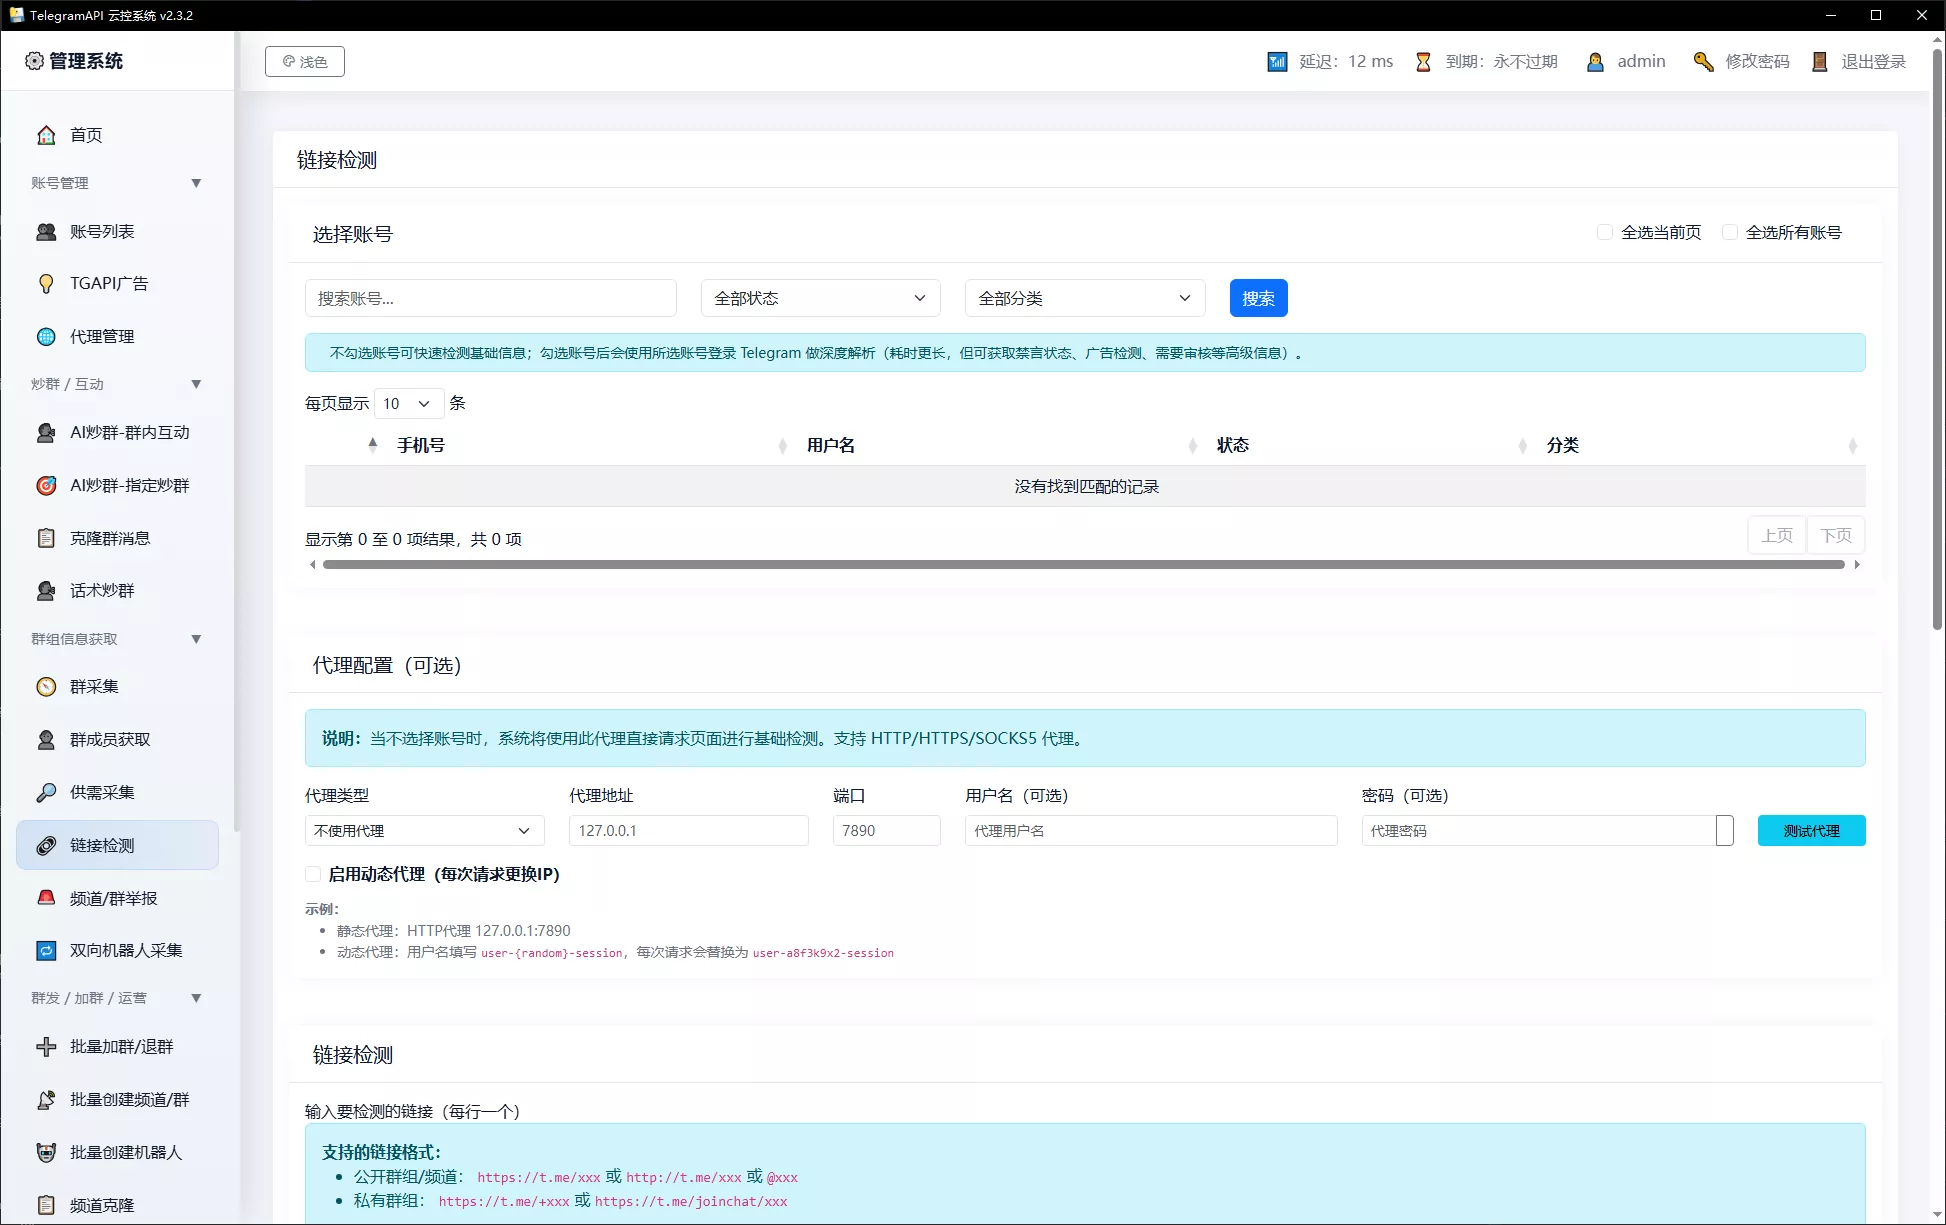Click the horizontal table scrollbar
Screen dimensions: 1946x1225
(1084, 565)
